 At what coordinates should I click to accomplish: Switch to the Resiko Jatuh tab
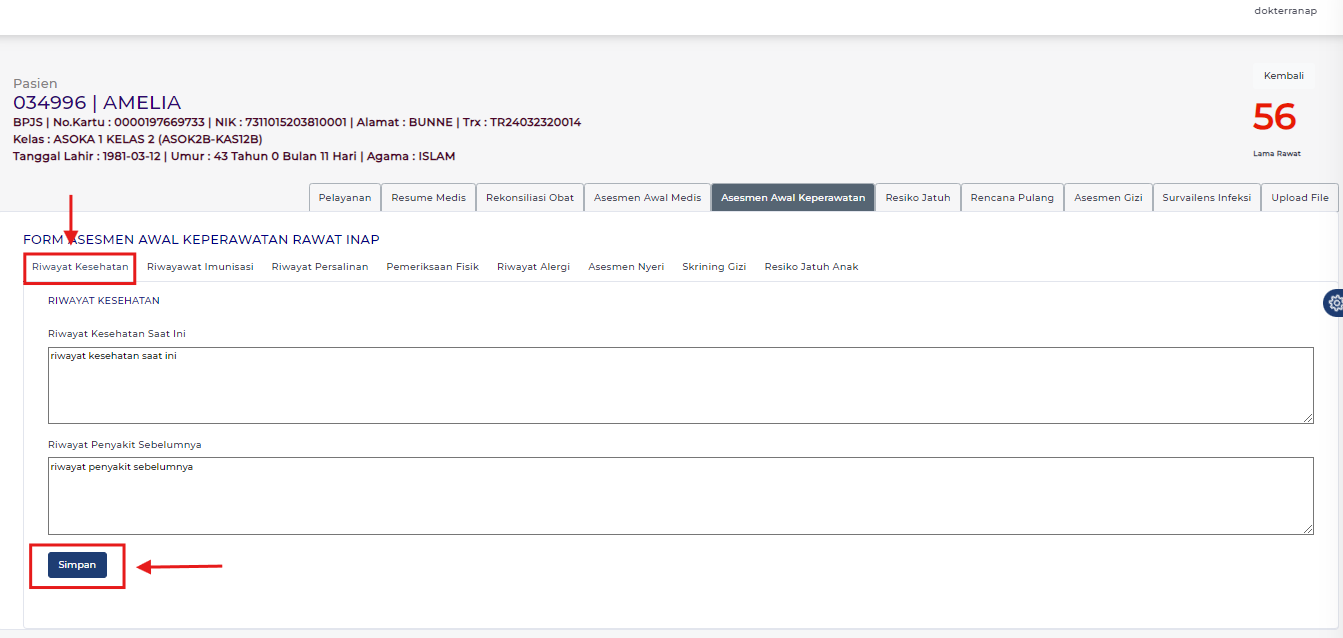click(917, 197)
